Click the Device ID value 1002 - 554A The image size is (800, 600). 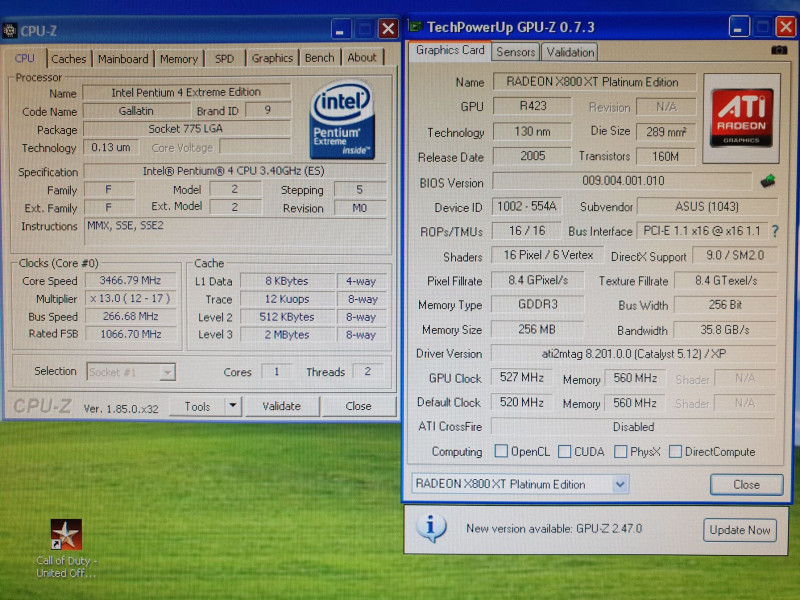pos(527,207)
